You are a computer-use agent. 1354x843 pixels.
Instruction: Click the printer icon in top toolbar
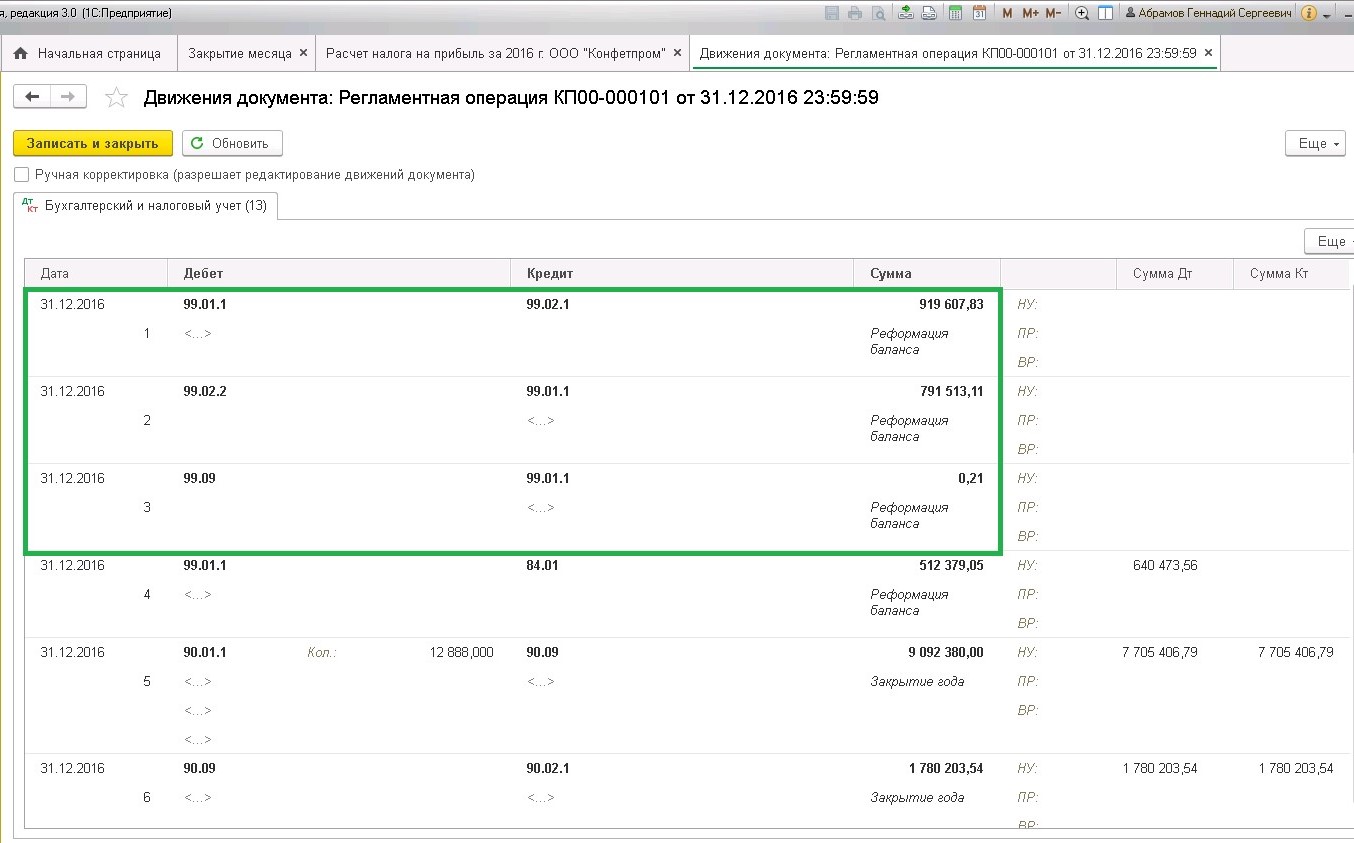[x=855, y=13]
